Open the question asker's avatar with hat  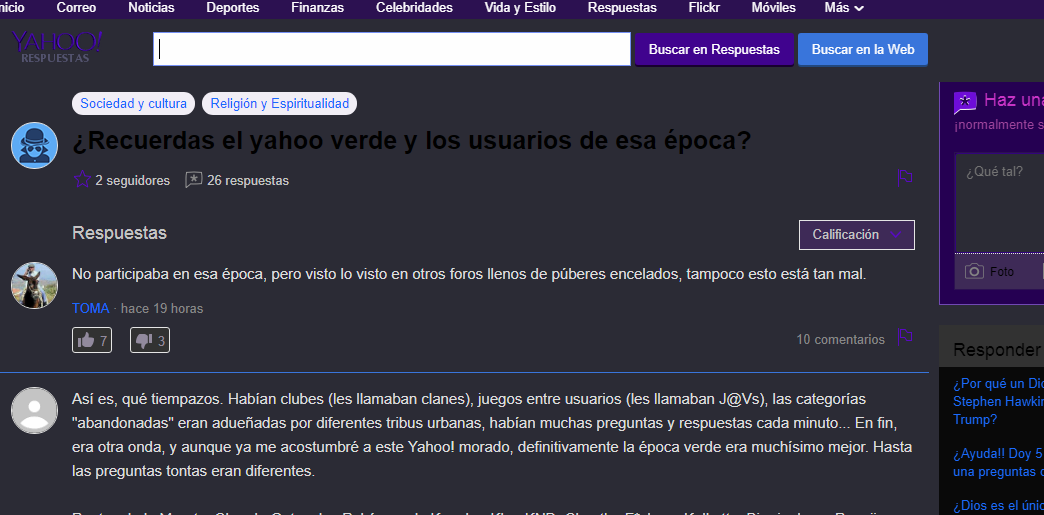pos(35,145)
